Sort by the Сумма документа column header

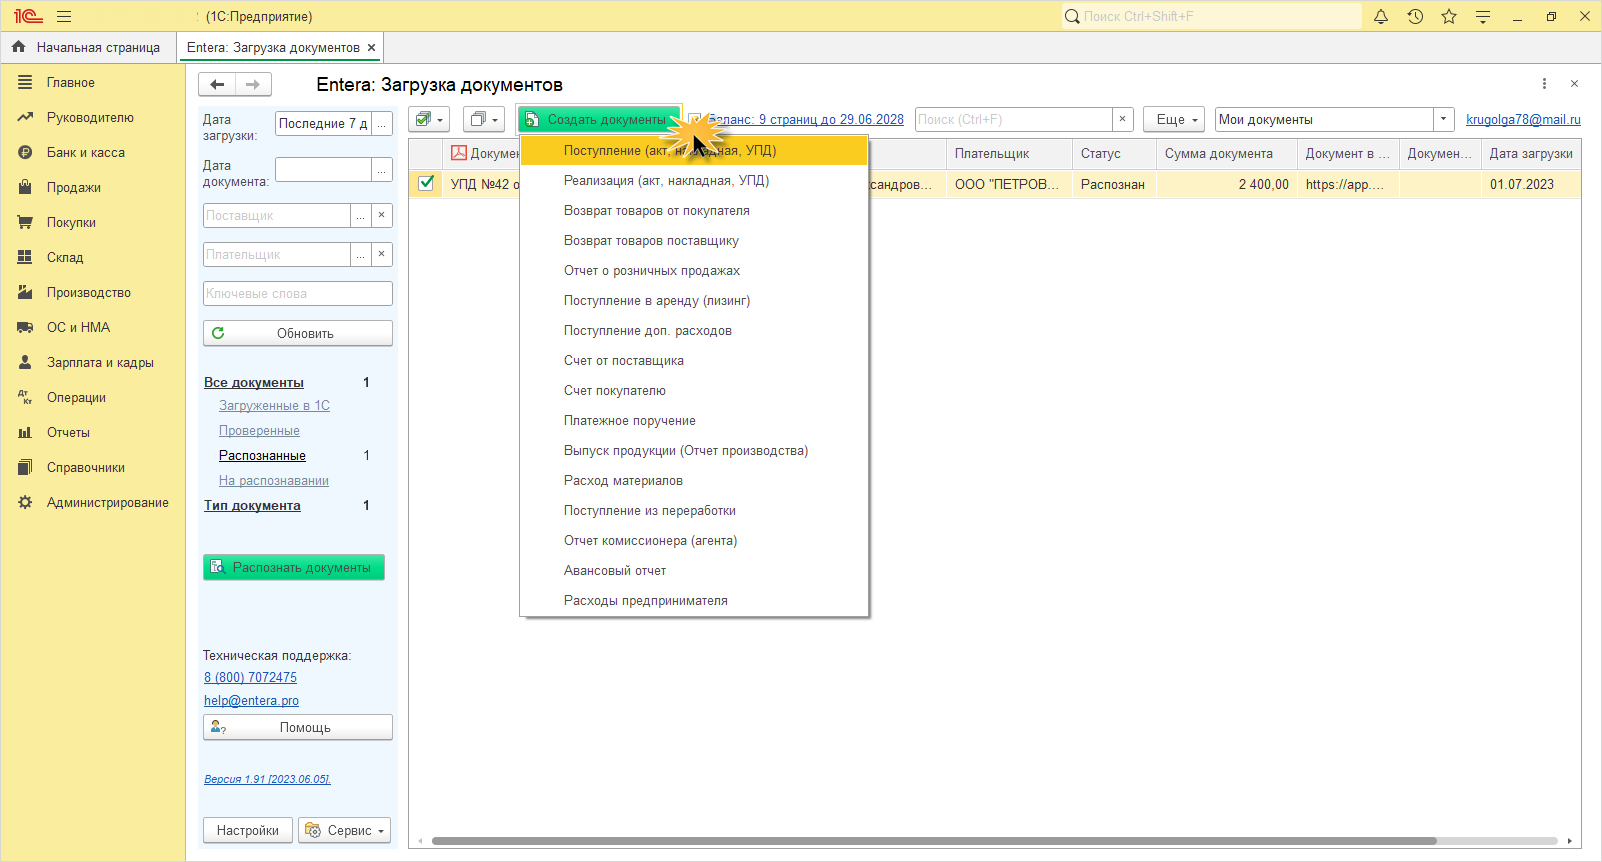click(x=1226, y=154)
